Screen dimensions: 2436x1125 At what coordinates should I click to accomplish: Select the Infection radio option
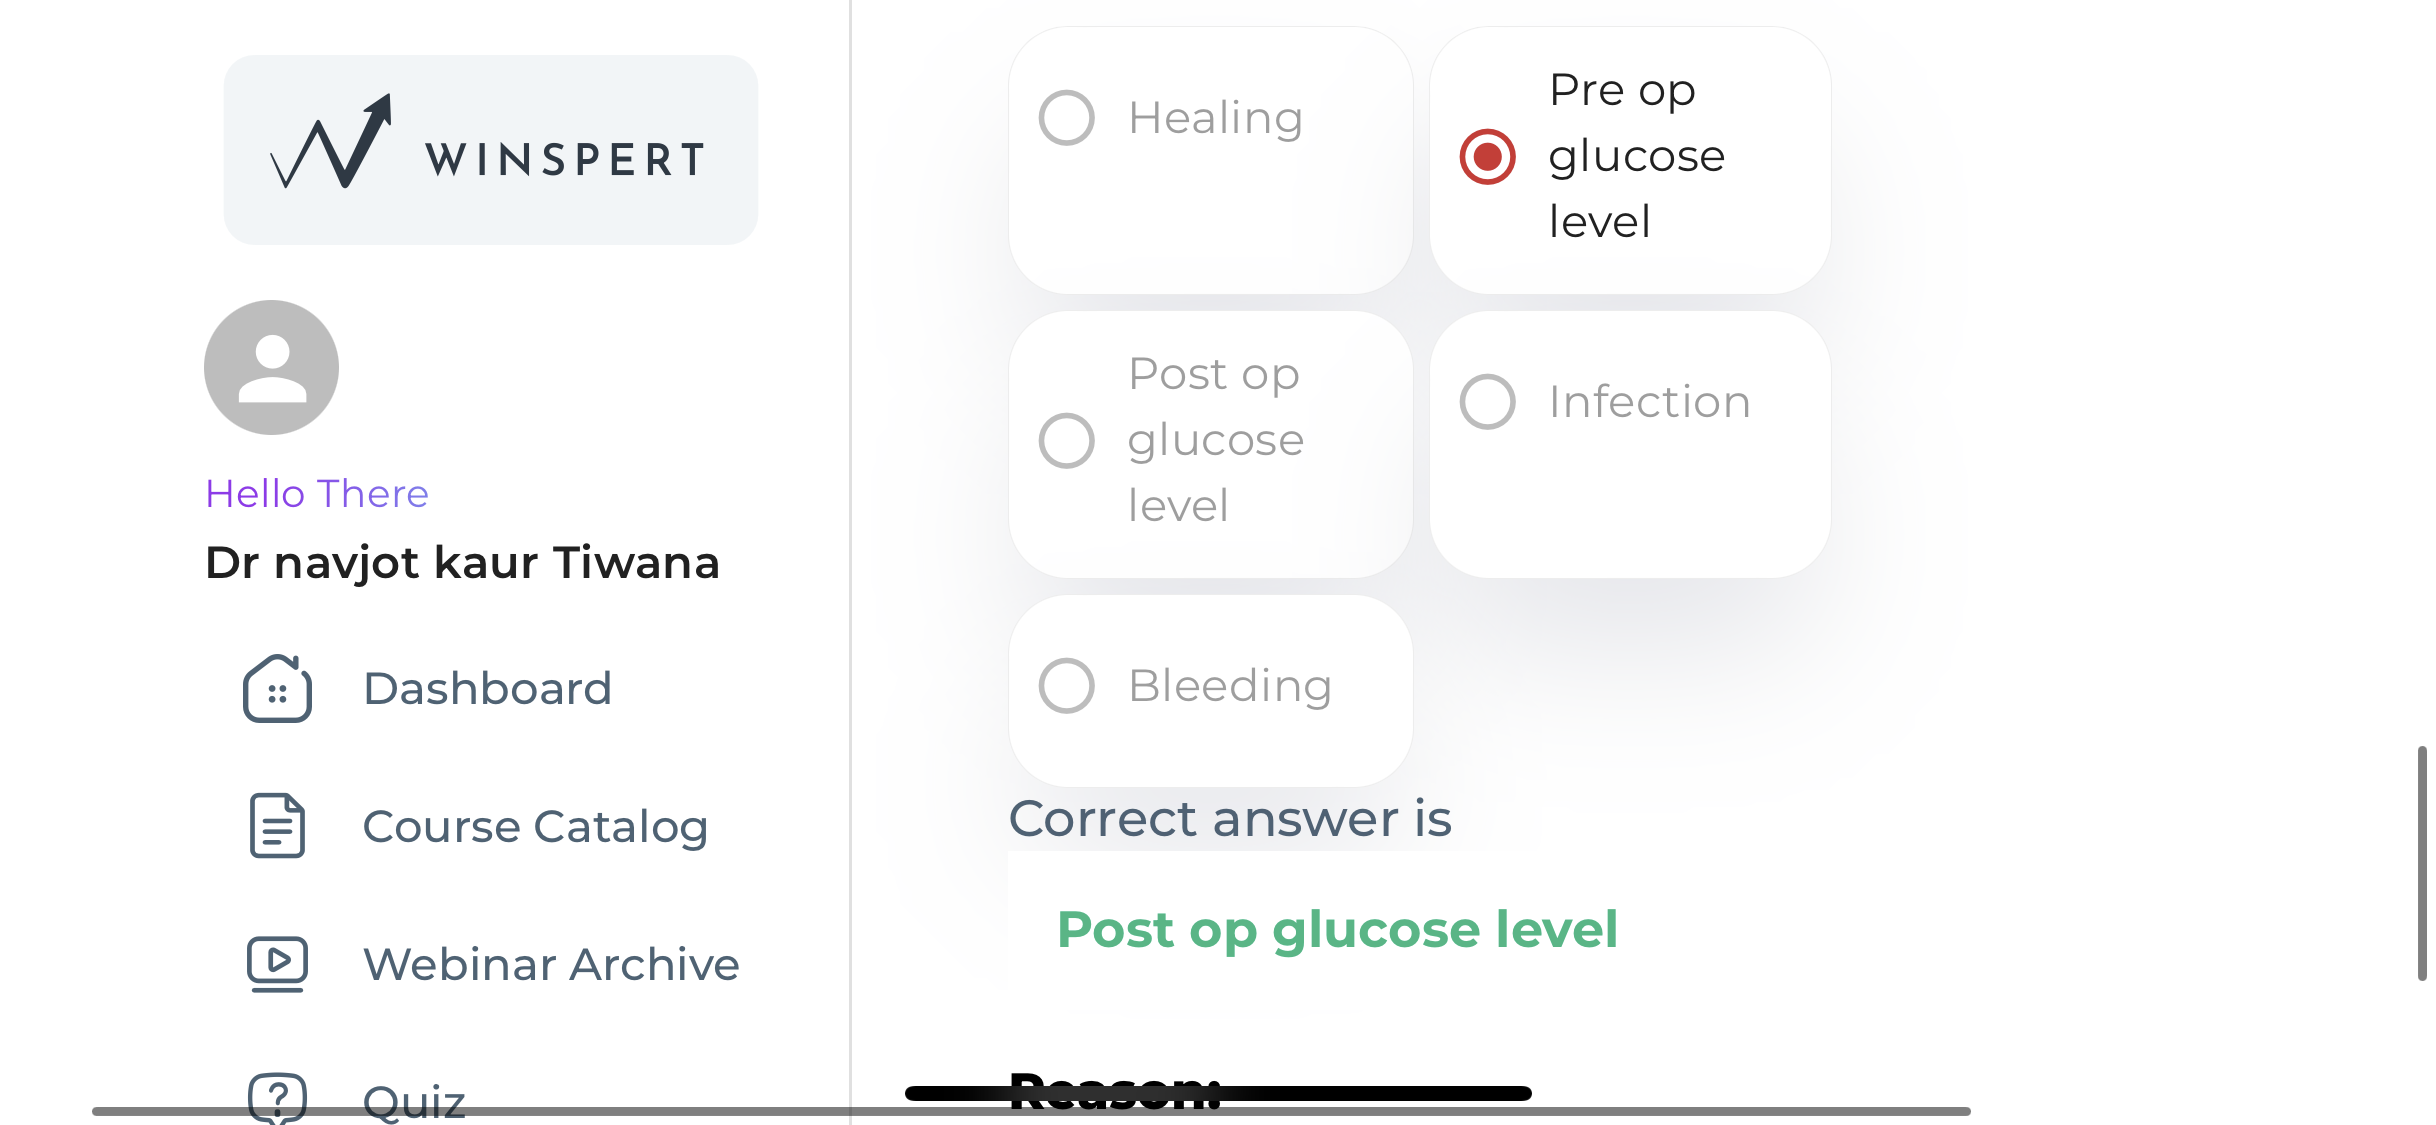pos(1488,402)
